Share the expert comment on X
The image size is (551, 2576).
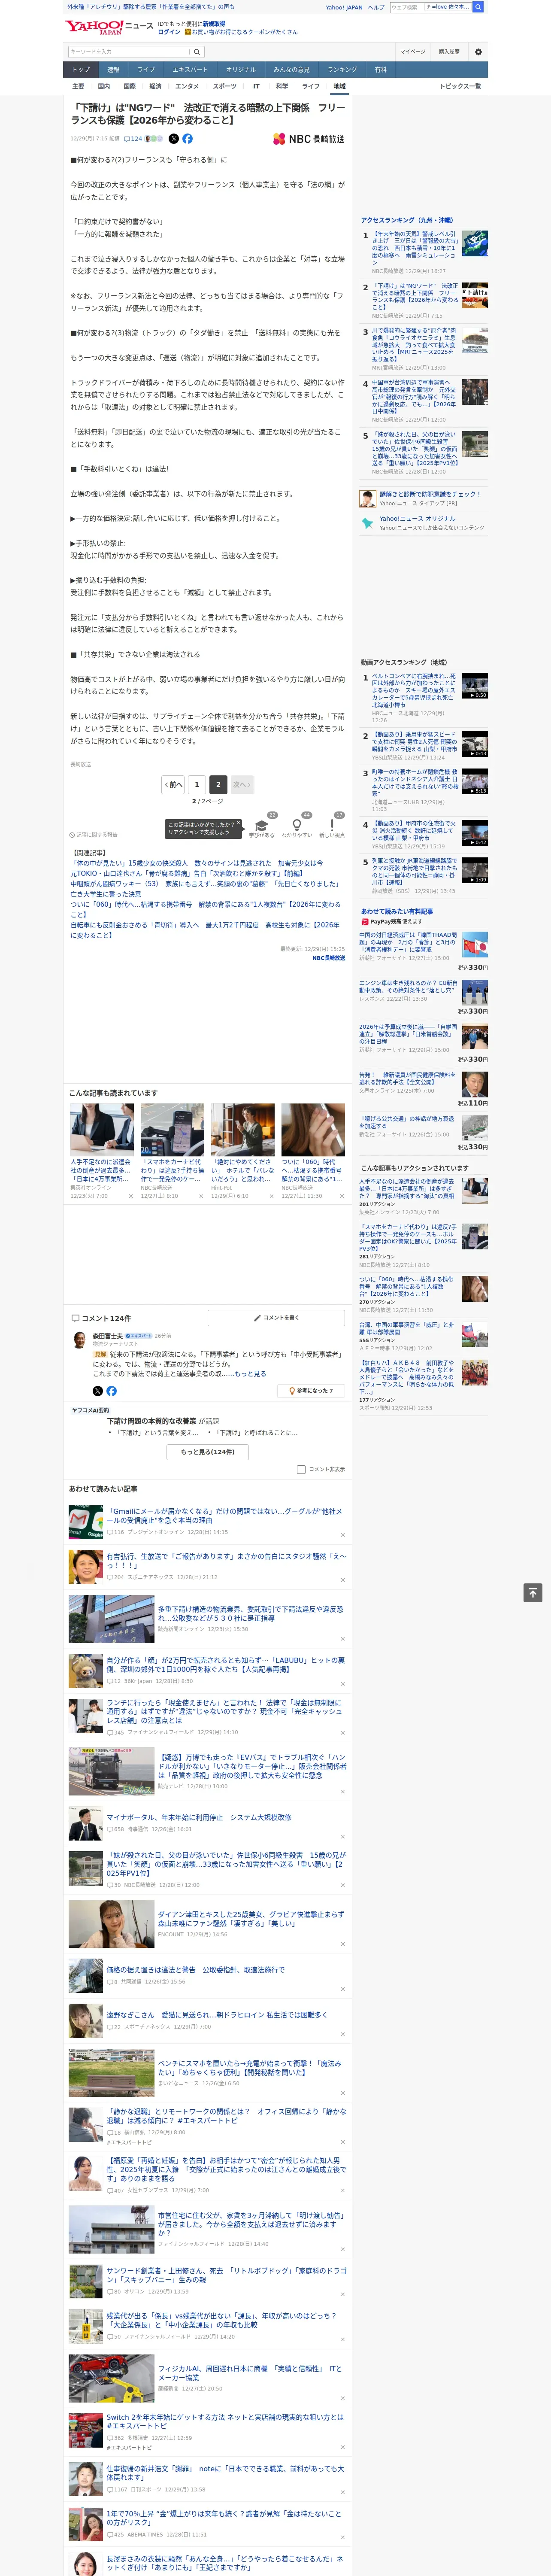click(x=97, y=1391)
